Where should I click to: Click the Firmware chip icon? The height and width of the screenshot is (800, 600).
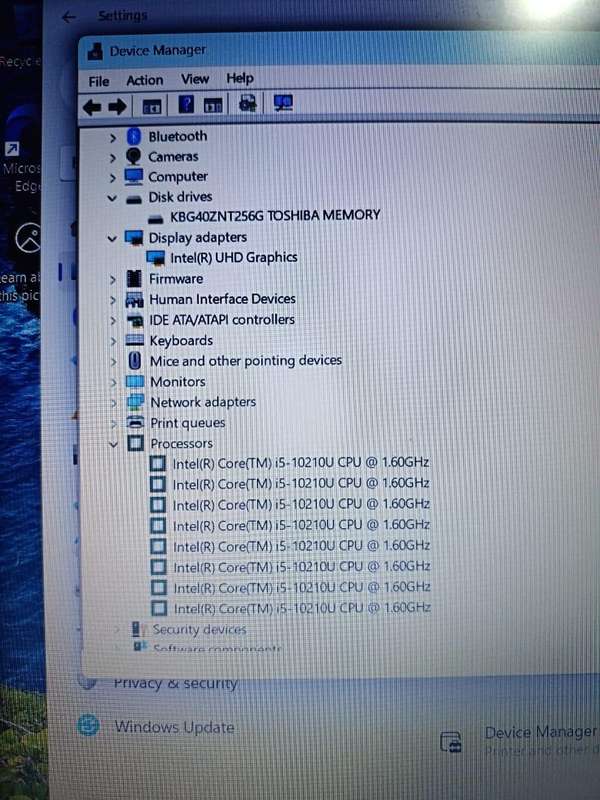tap(134, 279)
